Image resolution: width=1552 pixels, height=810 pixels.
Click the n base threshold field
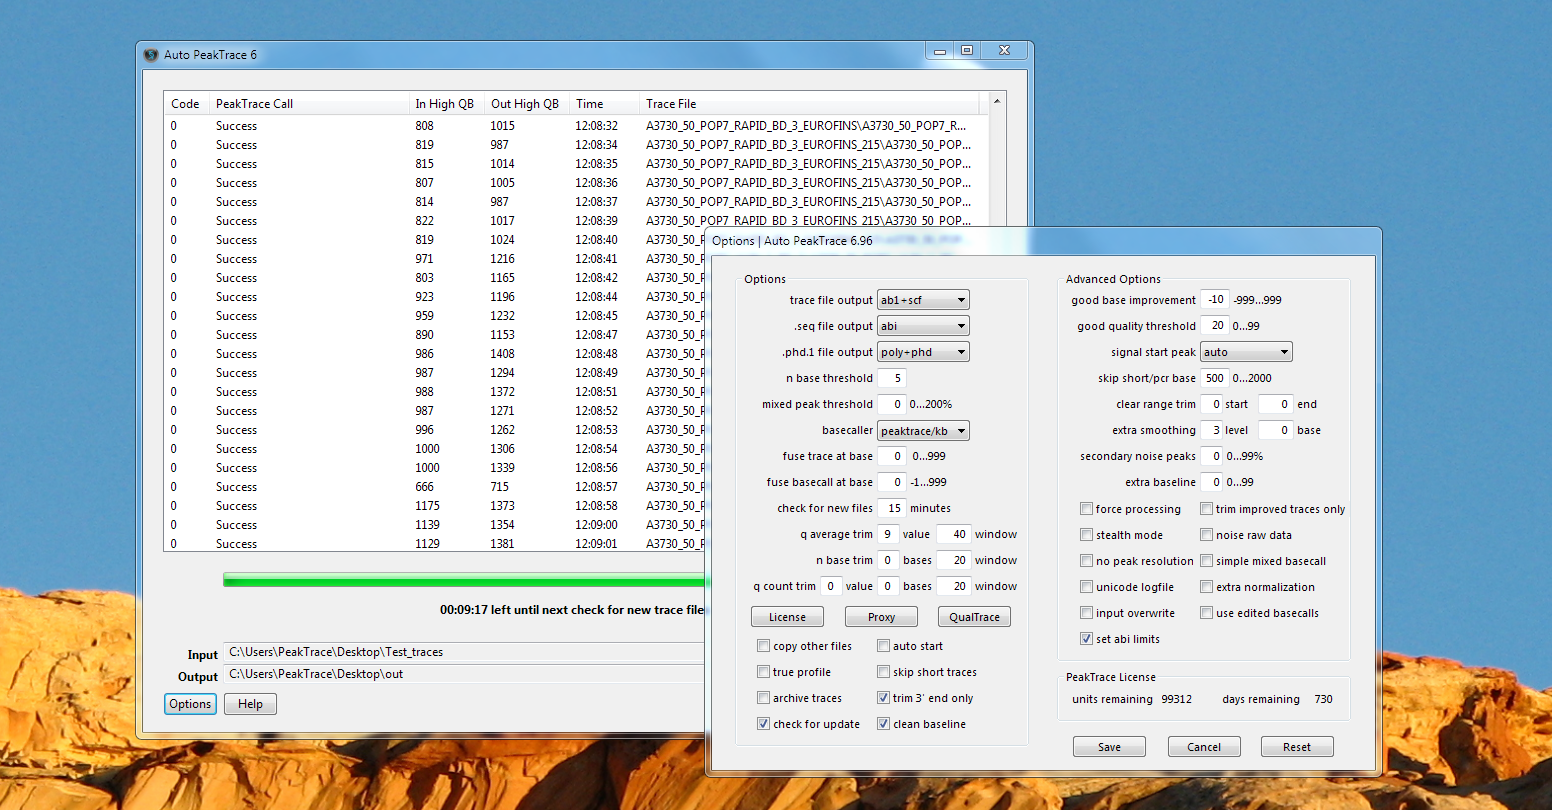(892, 378)
